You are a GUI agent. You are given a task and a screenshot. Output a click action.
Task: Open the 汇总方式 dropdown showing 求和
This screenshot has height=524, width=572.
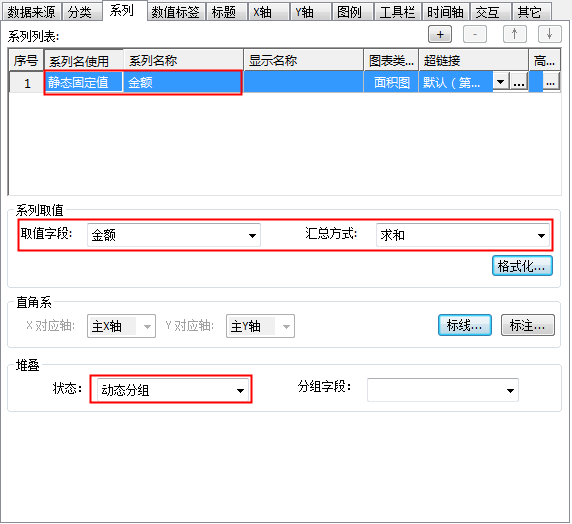[x=463, y=235]
